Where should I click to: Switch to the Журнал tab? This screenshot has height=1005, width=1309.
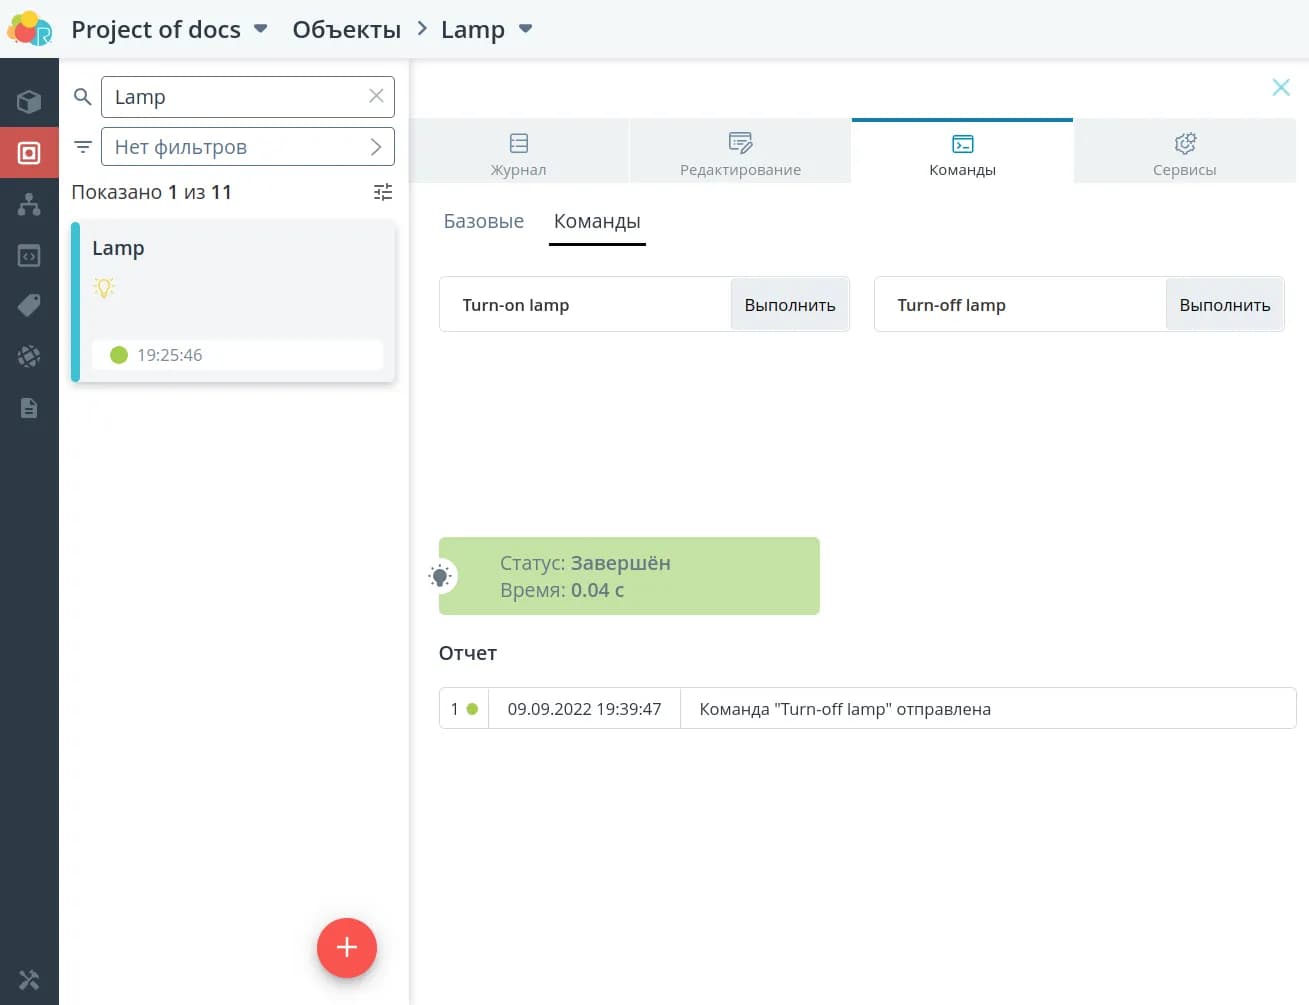tap(518, 153)
